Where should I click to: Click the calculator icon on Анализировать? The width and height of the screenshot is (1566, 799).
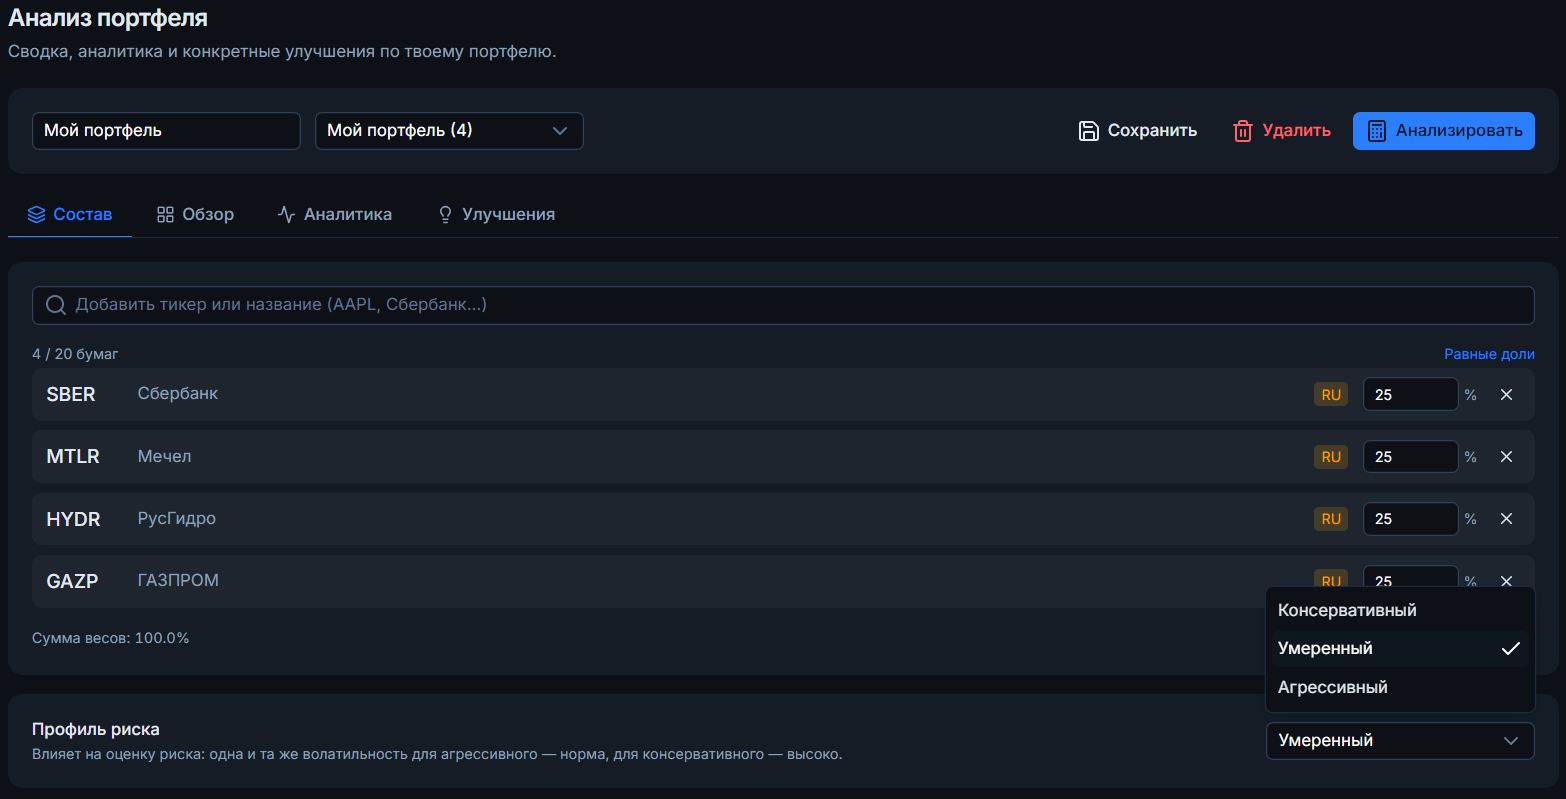point(1377,131)
